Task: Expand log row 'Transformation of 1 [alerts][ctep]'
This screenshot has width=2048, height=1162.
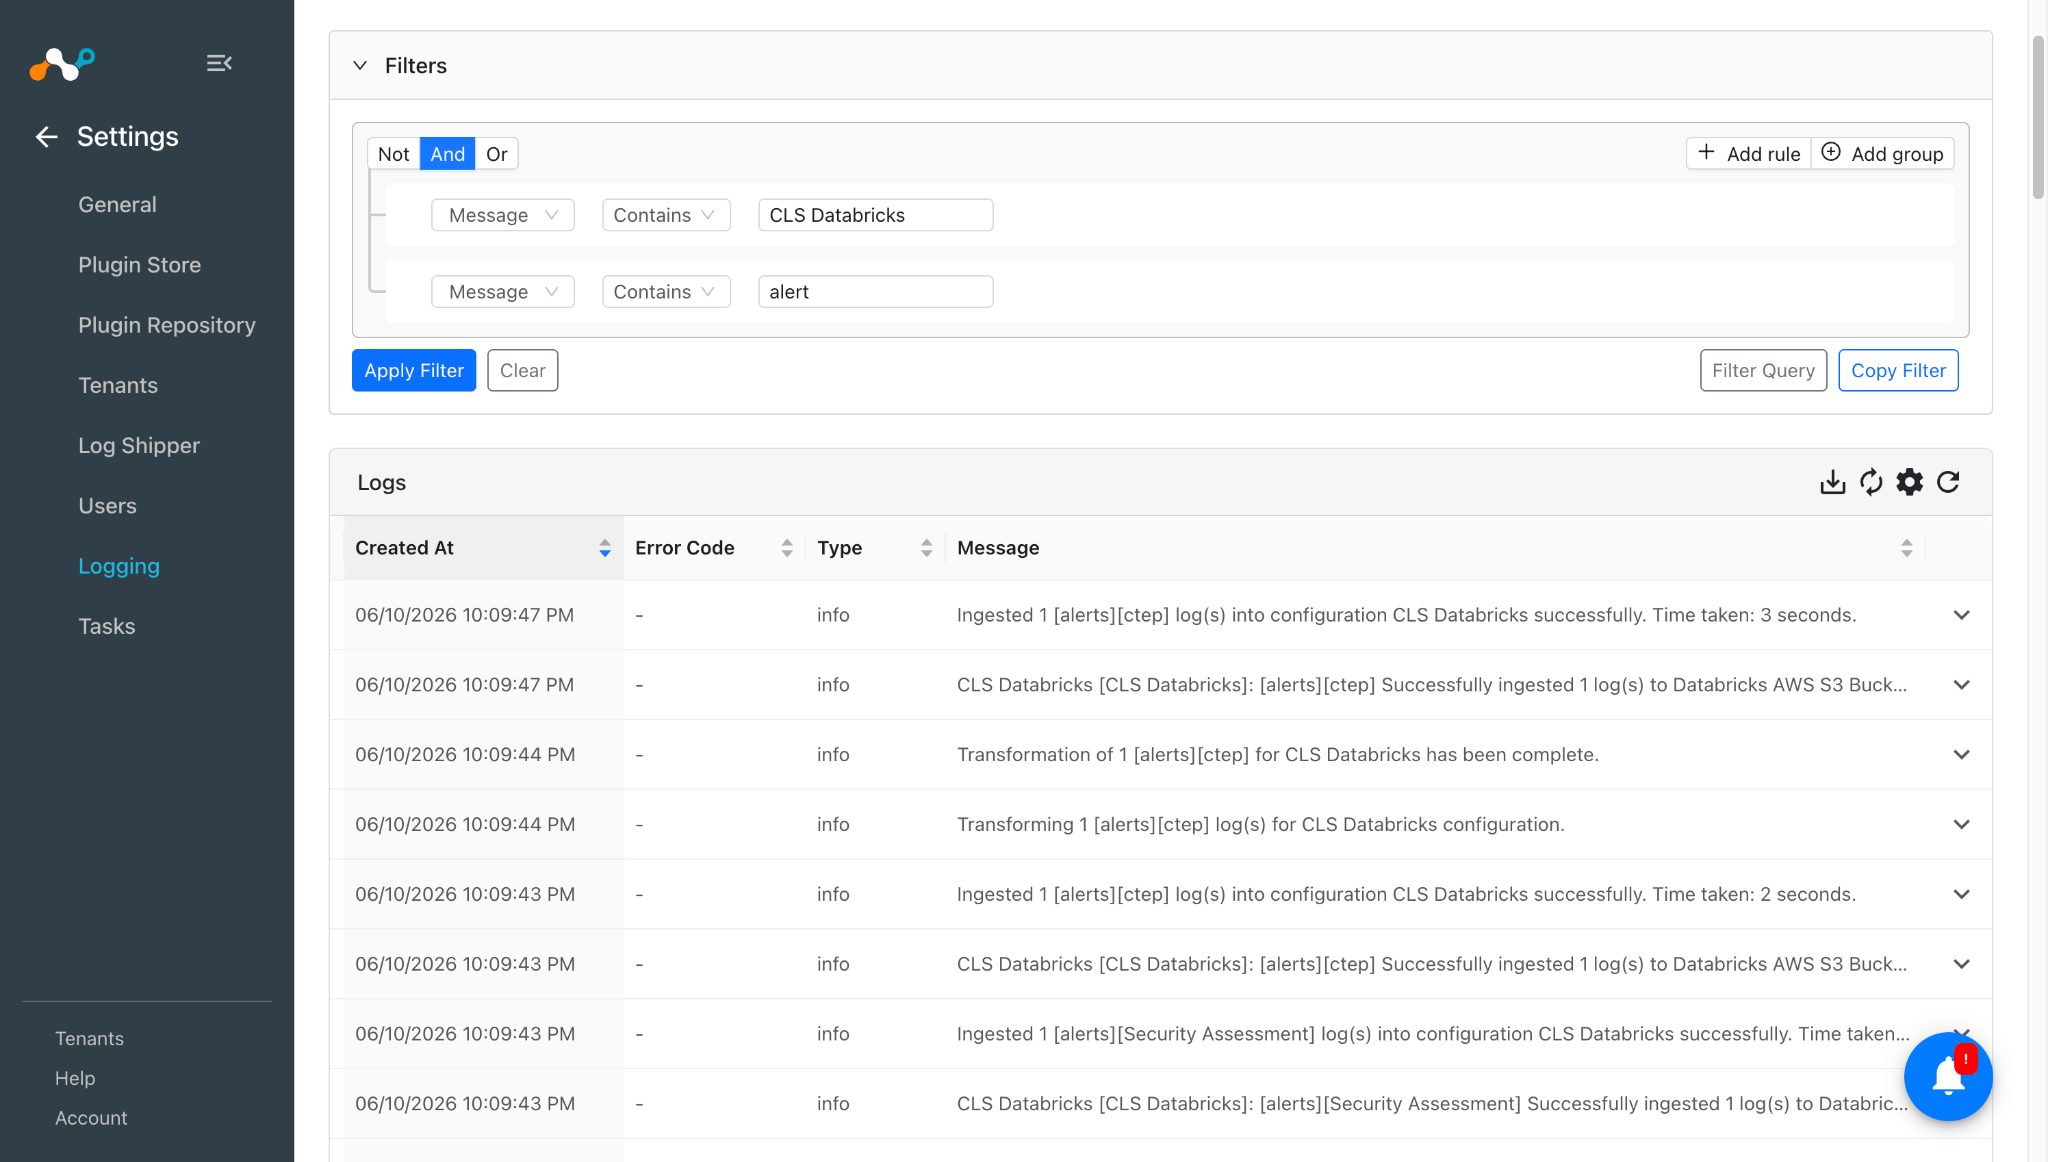Action: pos(1961,755)
